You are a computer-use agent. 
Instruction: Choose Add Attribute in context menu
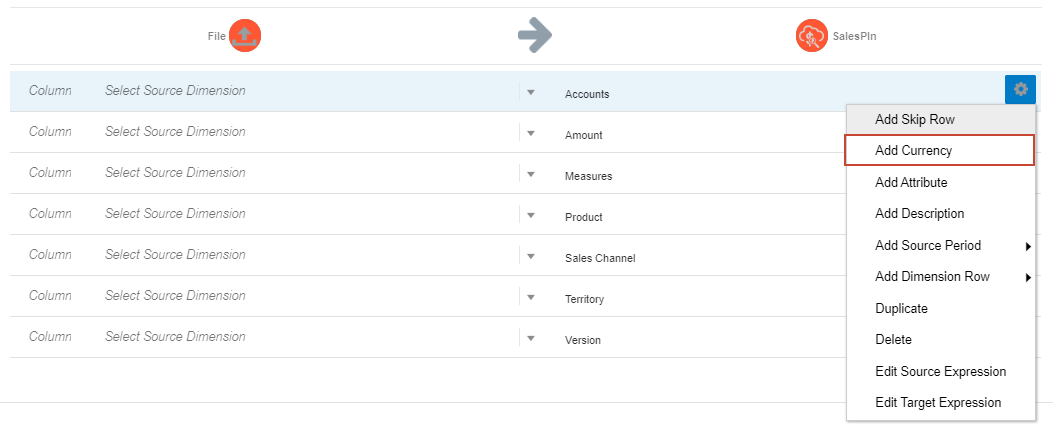(911, 182)
